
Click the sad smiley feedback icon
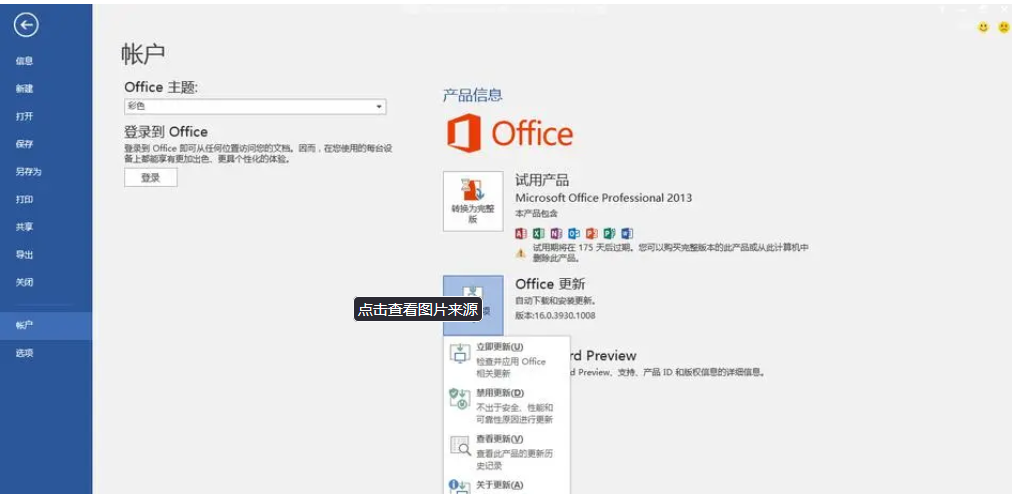point(1004,27)
